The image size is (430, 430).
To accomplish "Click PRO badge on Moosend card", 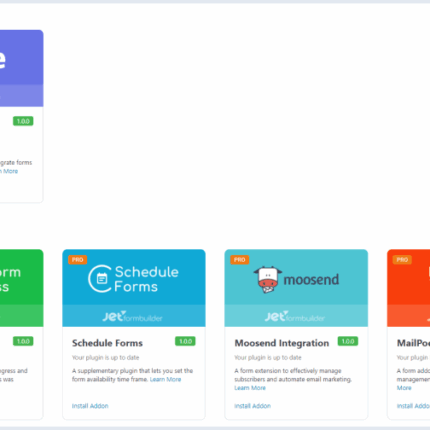I will (240, 260).
